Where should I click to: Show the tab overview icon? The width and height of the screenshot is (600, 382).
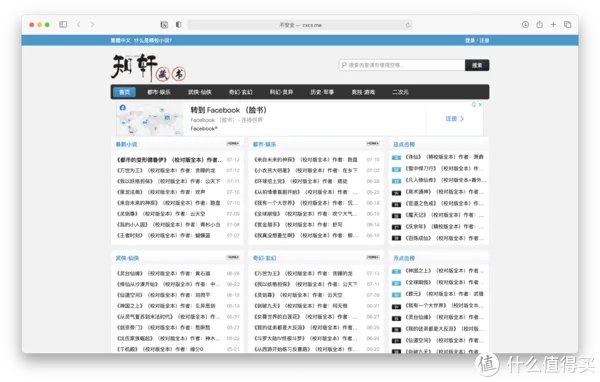[567, 24]
